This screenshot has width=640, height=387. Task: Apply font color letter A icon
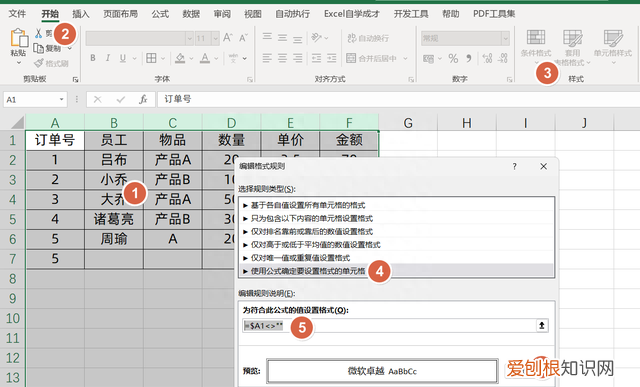coord(205,58)
